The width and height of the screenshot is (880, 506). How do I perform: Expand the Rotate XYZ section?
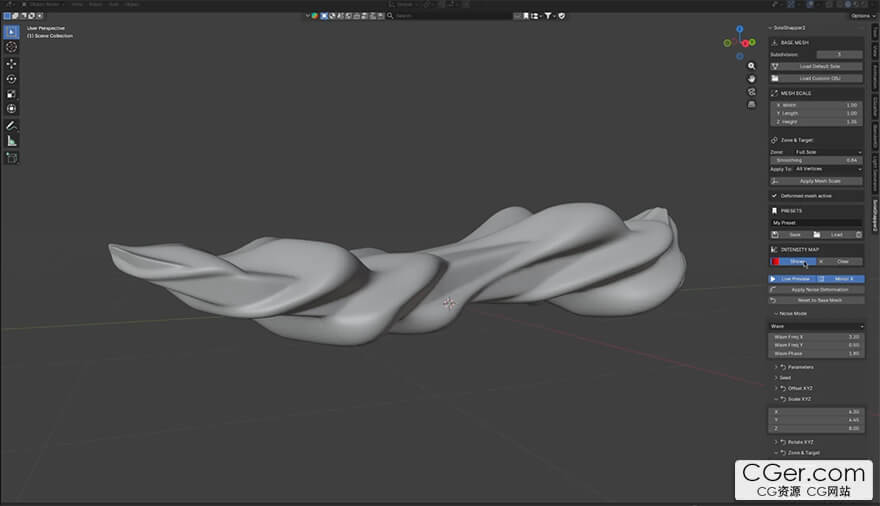[x=802, y=441]
